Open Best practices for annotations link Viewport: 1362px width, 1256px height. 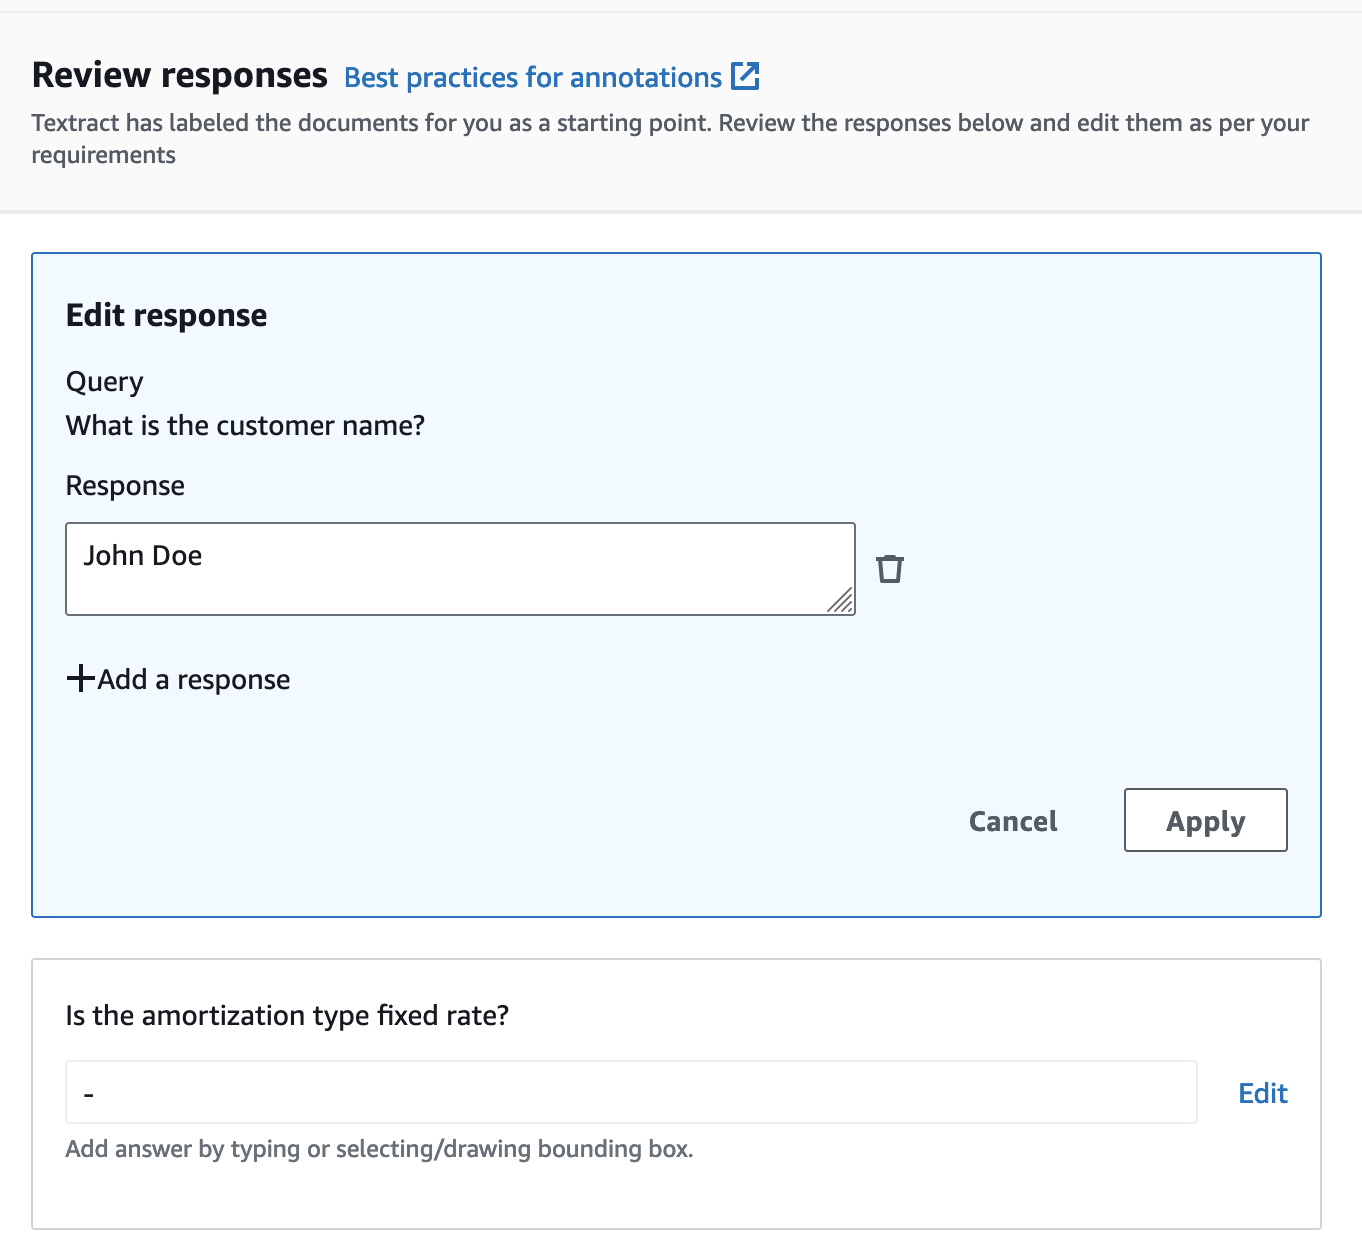click(x=533, y=76)
